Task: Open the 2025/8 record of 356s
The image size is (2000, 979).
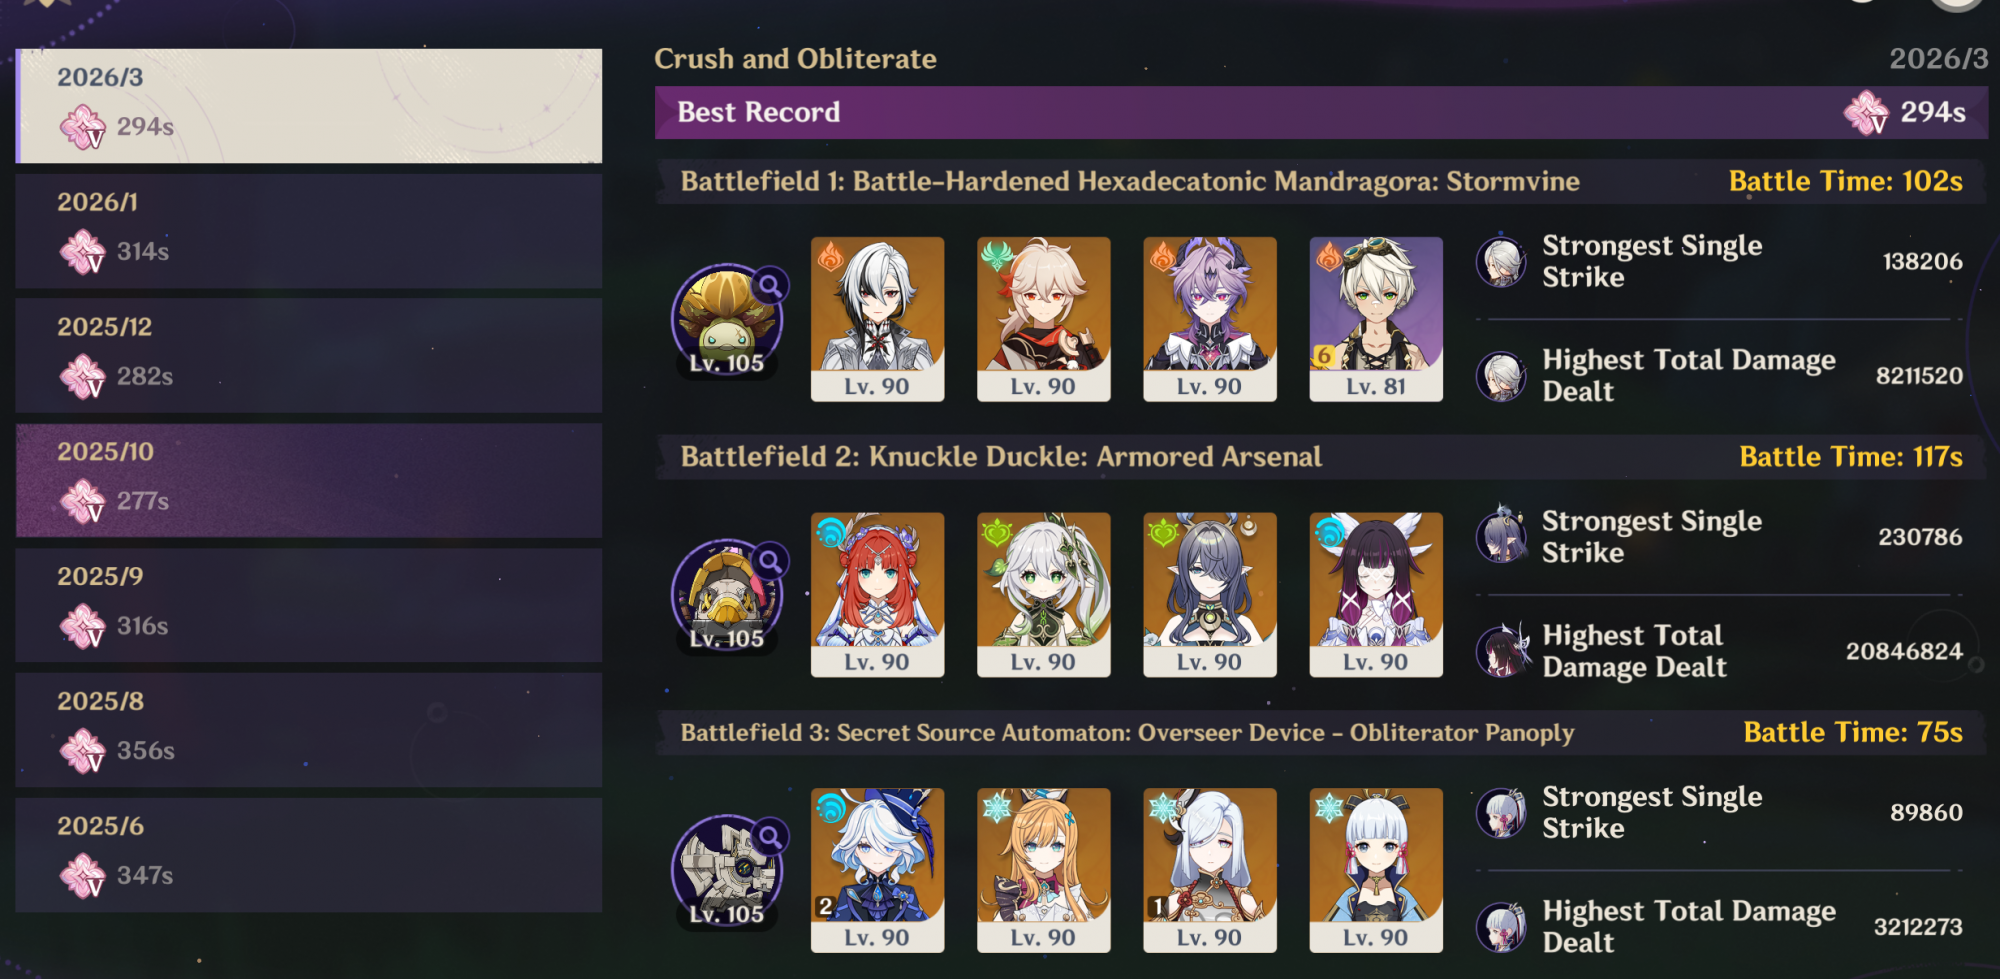Action: (x=309, y=730)
